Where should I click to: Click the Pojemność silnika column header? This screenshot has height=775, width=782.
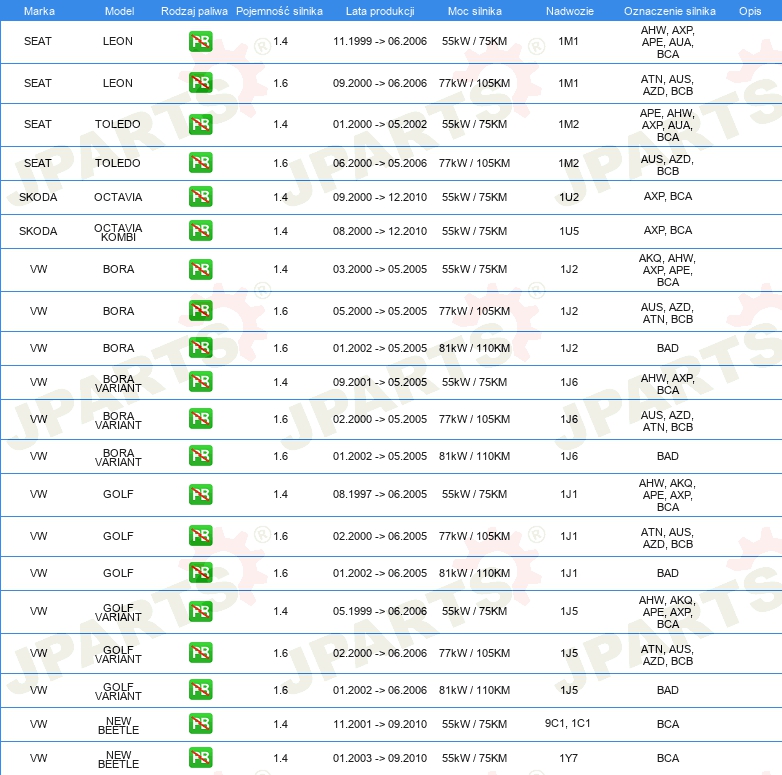pyautogui.click(x=279, y=11)
